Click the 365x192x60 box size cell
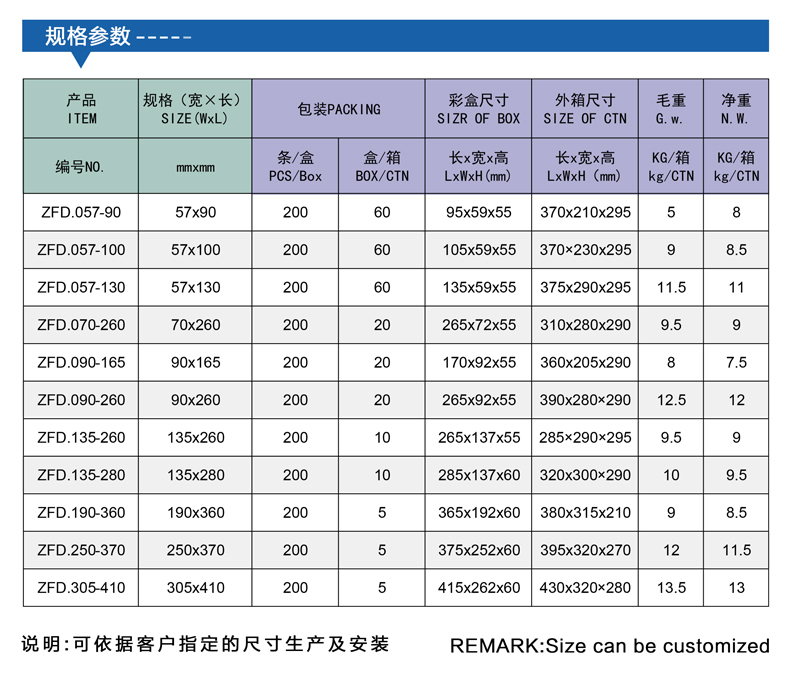 [479, 513]
